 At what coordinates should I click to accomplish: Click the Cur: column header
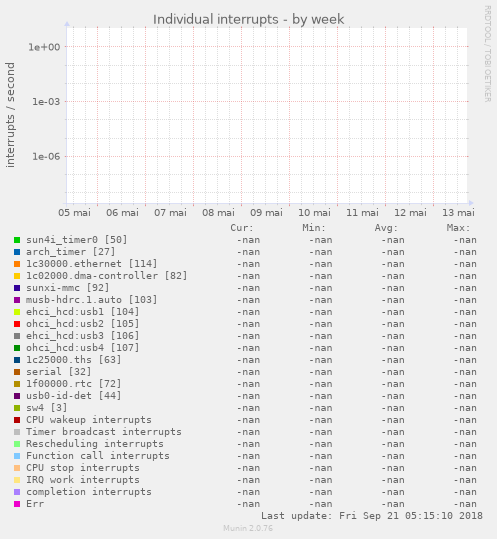click(242, 228)
